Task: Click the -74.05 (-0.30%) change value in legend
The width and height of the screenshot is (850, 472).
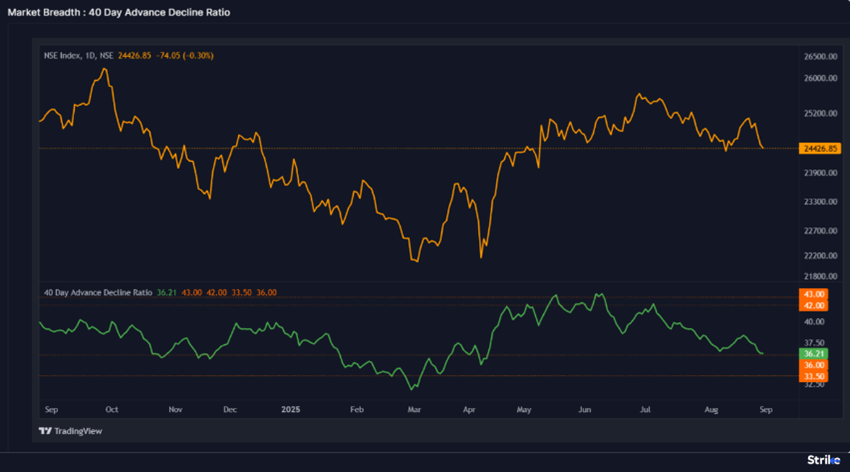Action: pyautogui.click(x=184, y=55)
